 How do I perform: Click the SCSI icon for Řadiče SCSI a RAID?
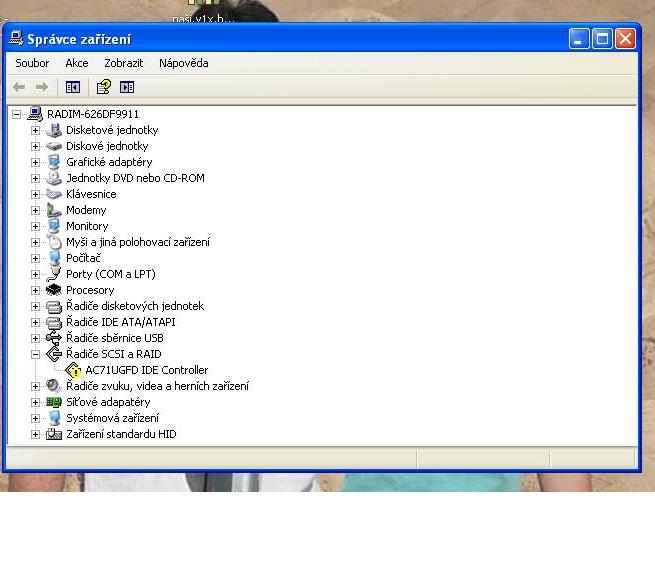point(54,354)
